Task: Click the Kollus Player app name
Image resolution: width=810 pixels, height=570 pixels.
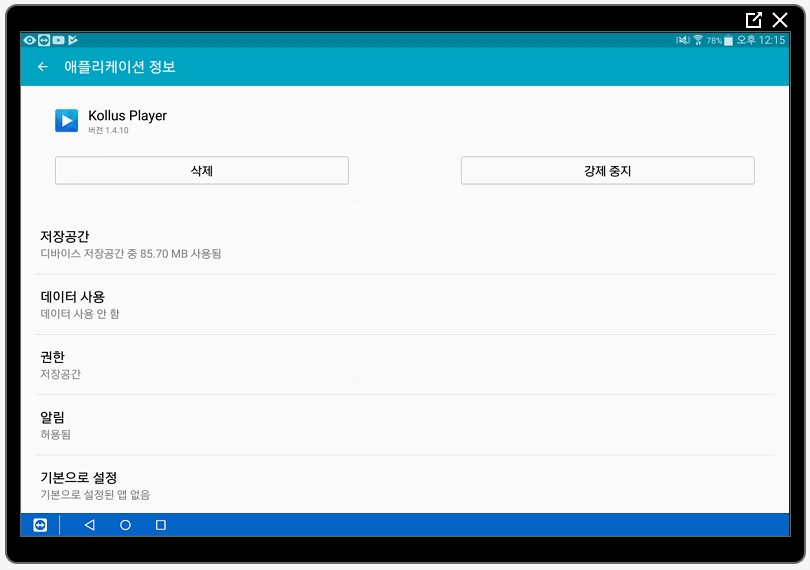Action: [128, 116]
